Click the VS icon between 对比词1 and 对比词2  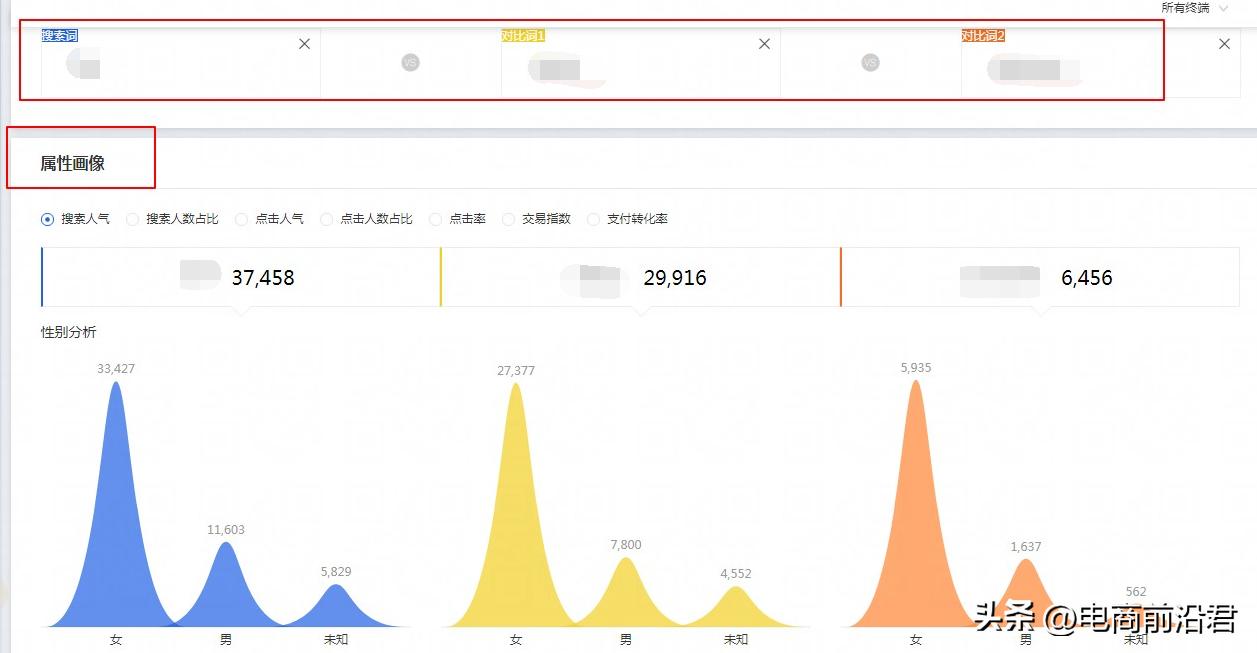click(870, 63)
